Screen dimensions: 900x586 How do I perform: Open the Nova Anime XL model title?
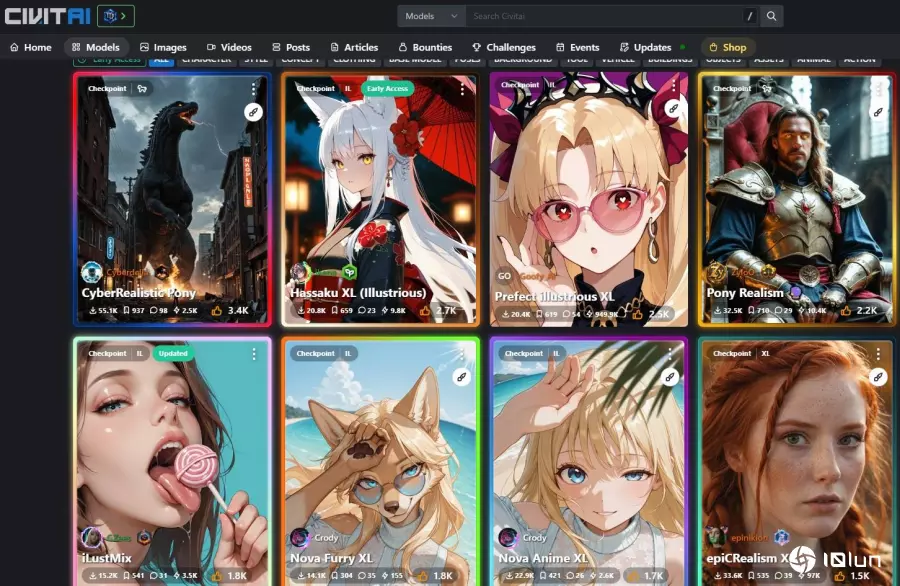[542, 558]
